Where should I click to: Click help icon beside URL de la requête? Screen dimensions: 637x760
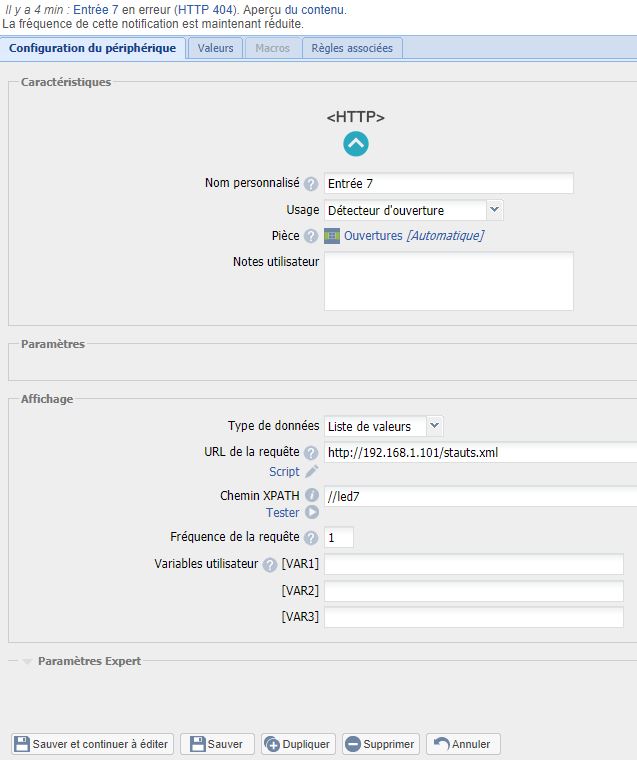pyautogui.click(x=311, y=453)
